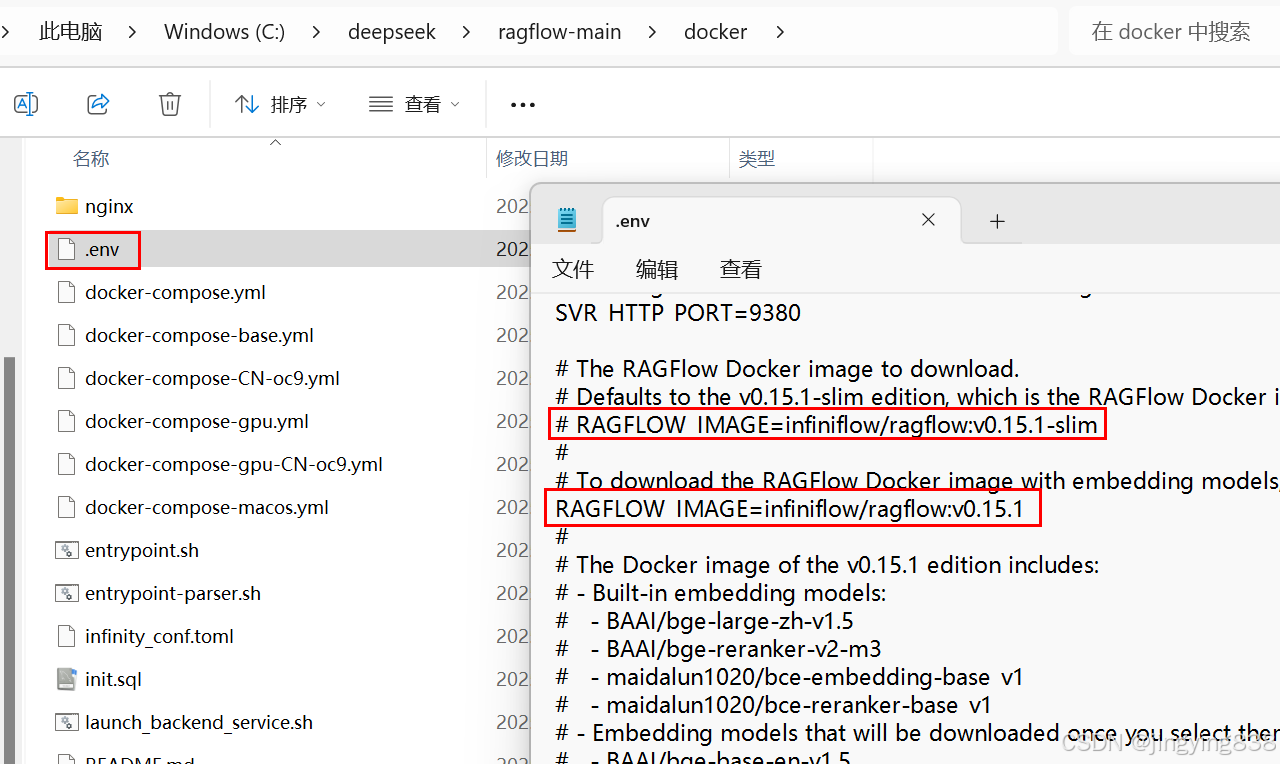Image resolution: width=1280 pixels, height=764 pixels.
Task: Select the init.sql file icon
Action: pos(66,679)
